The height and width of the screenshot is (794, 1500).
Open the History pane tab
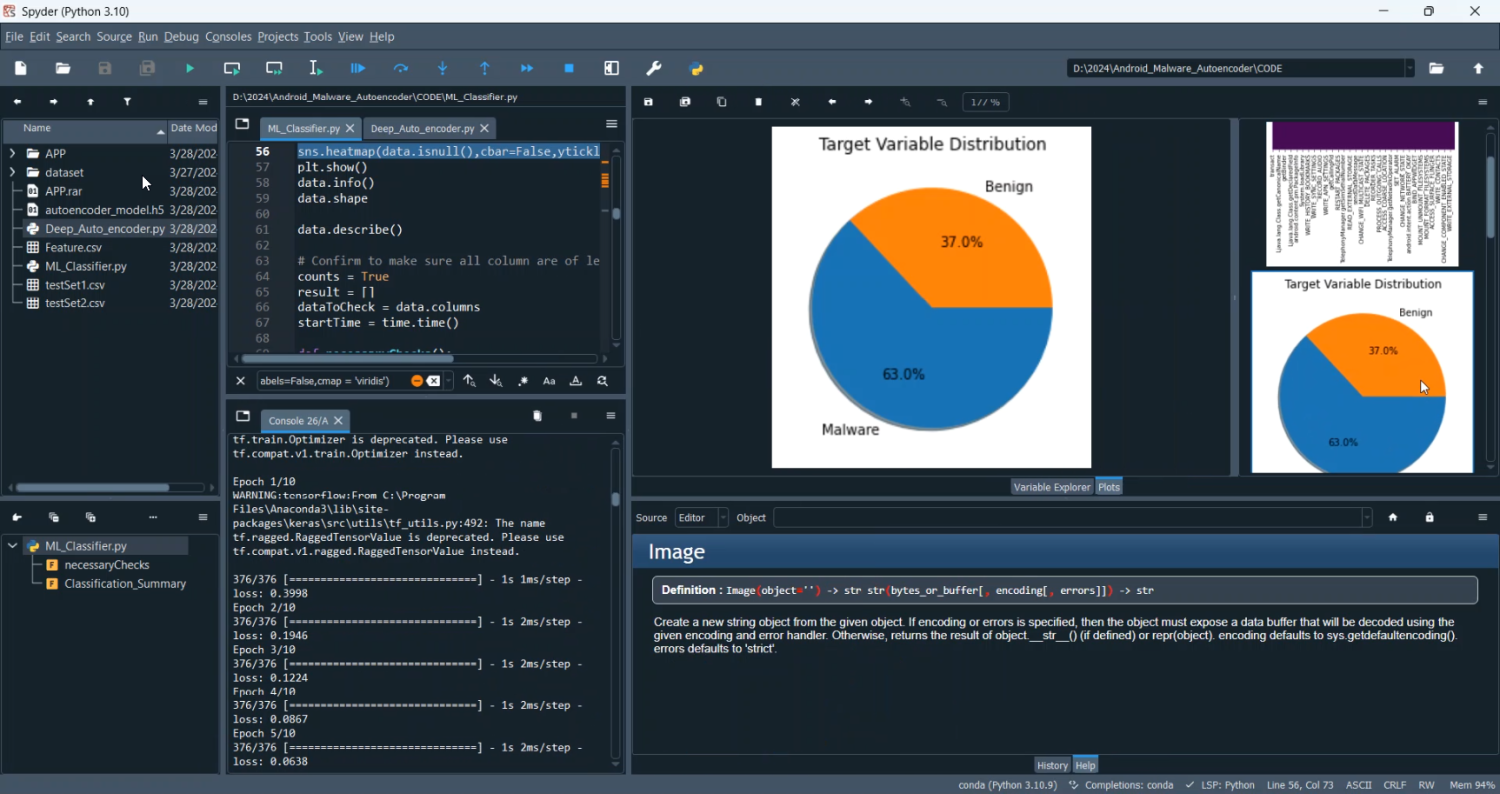click(x=1051, y=765)
